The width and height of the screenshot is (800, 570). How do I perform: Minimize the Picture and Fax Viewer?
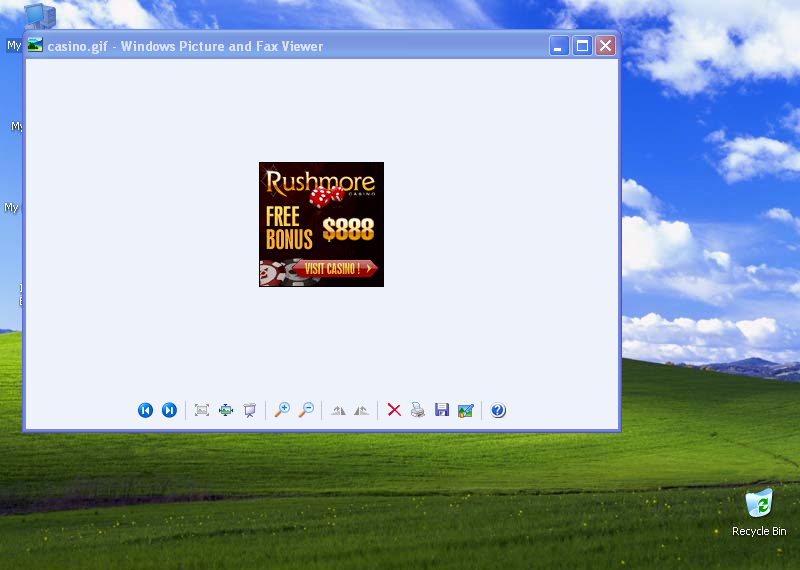click(559, 46)
